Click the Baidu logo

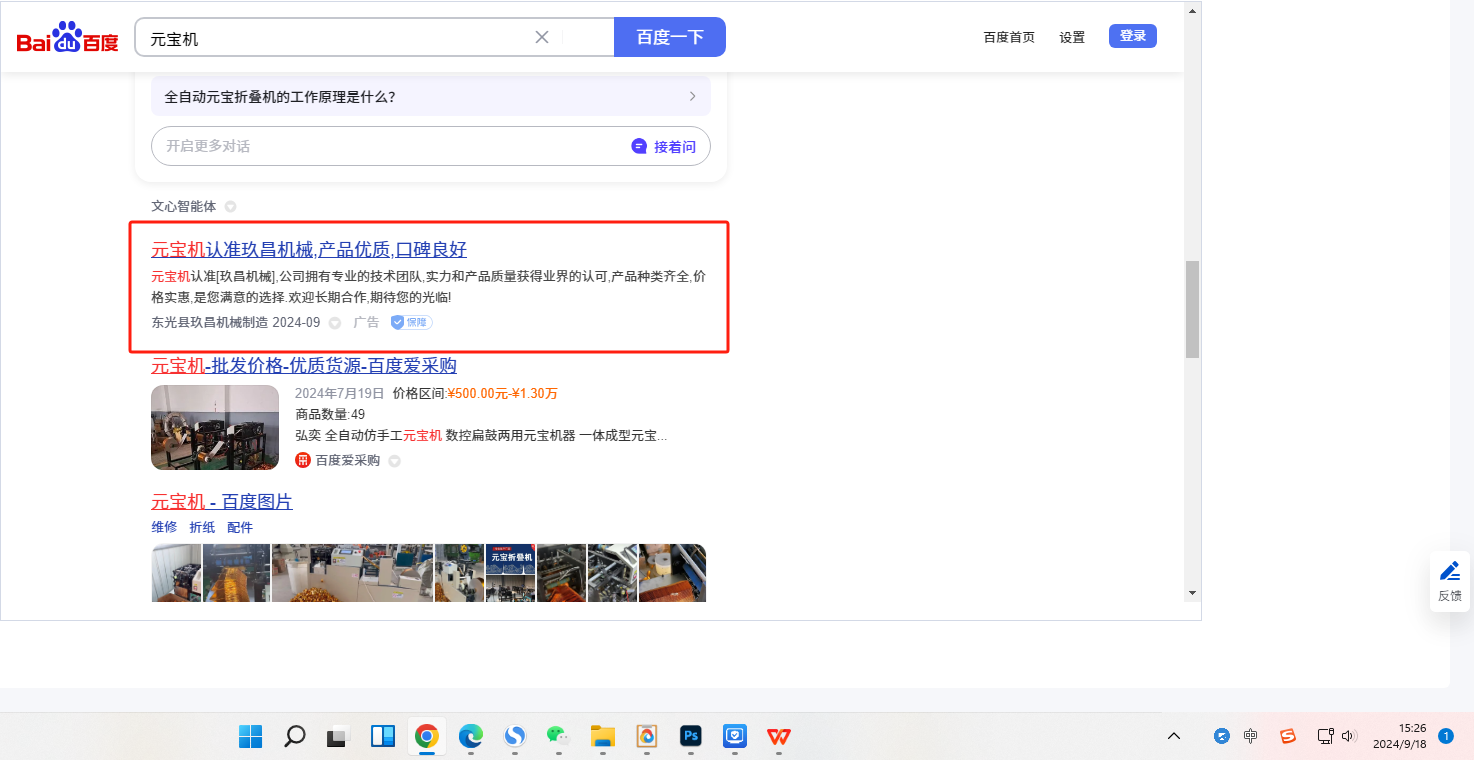point(67,38)
